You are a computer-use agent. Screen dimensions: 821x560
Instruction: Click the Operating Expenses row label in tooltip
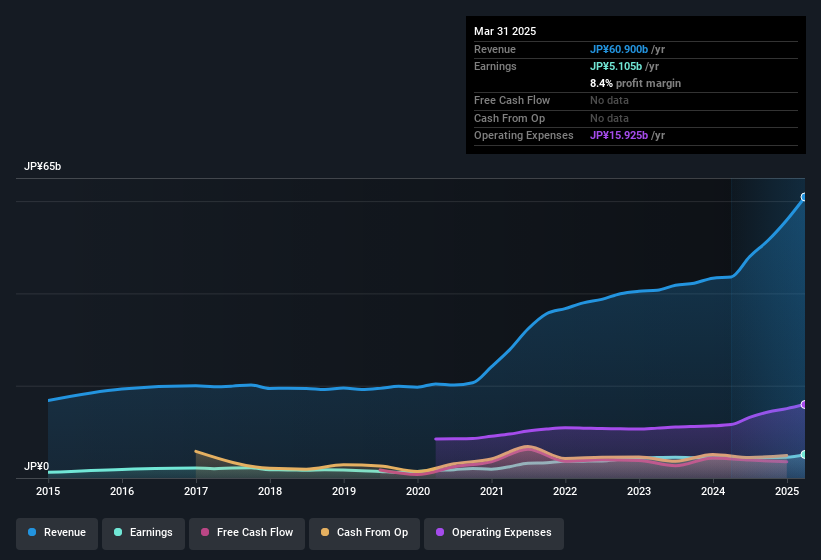pos(524,136)
